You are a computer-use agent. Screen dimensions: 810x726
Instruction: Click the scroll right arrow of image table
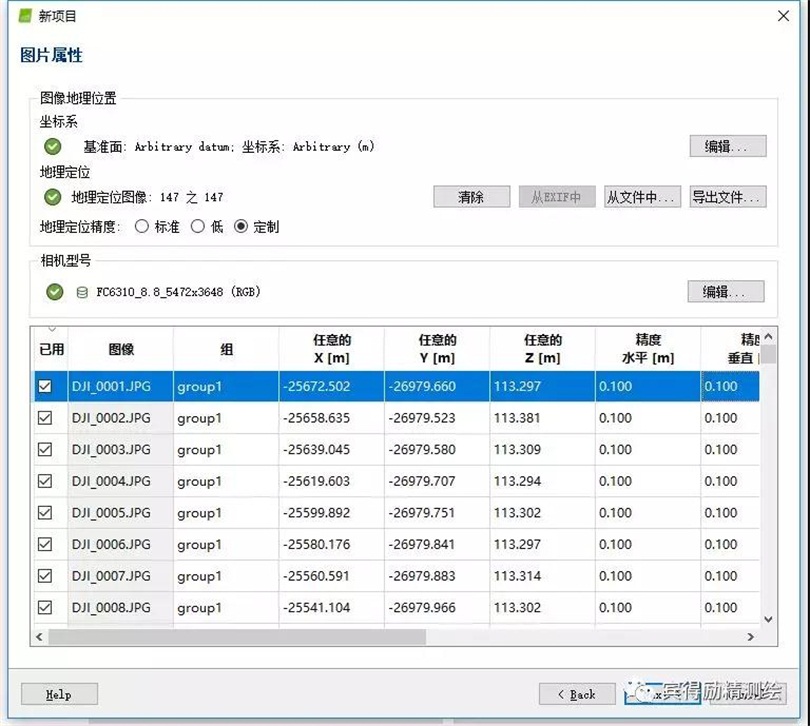coord(751,637)
